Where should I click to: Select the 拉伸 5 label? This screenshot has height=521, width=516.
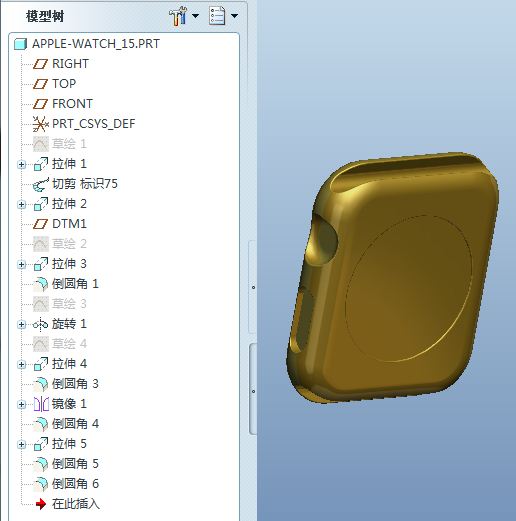[x=69, y=444]
